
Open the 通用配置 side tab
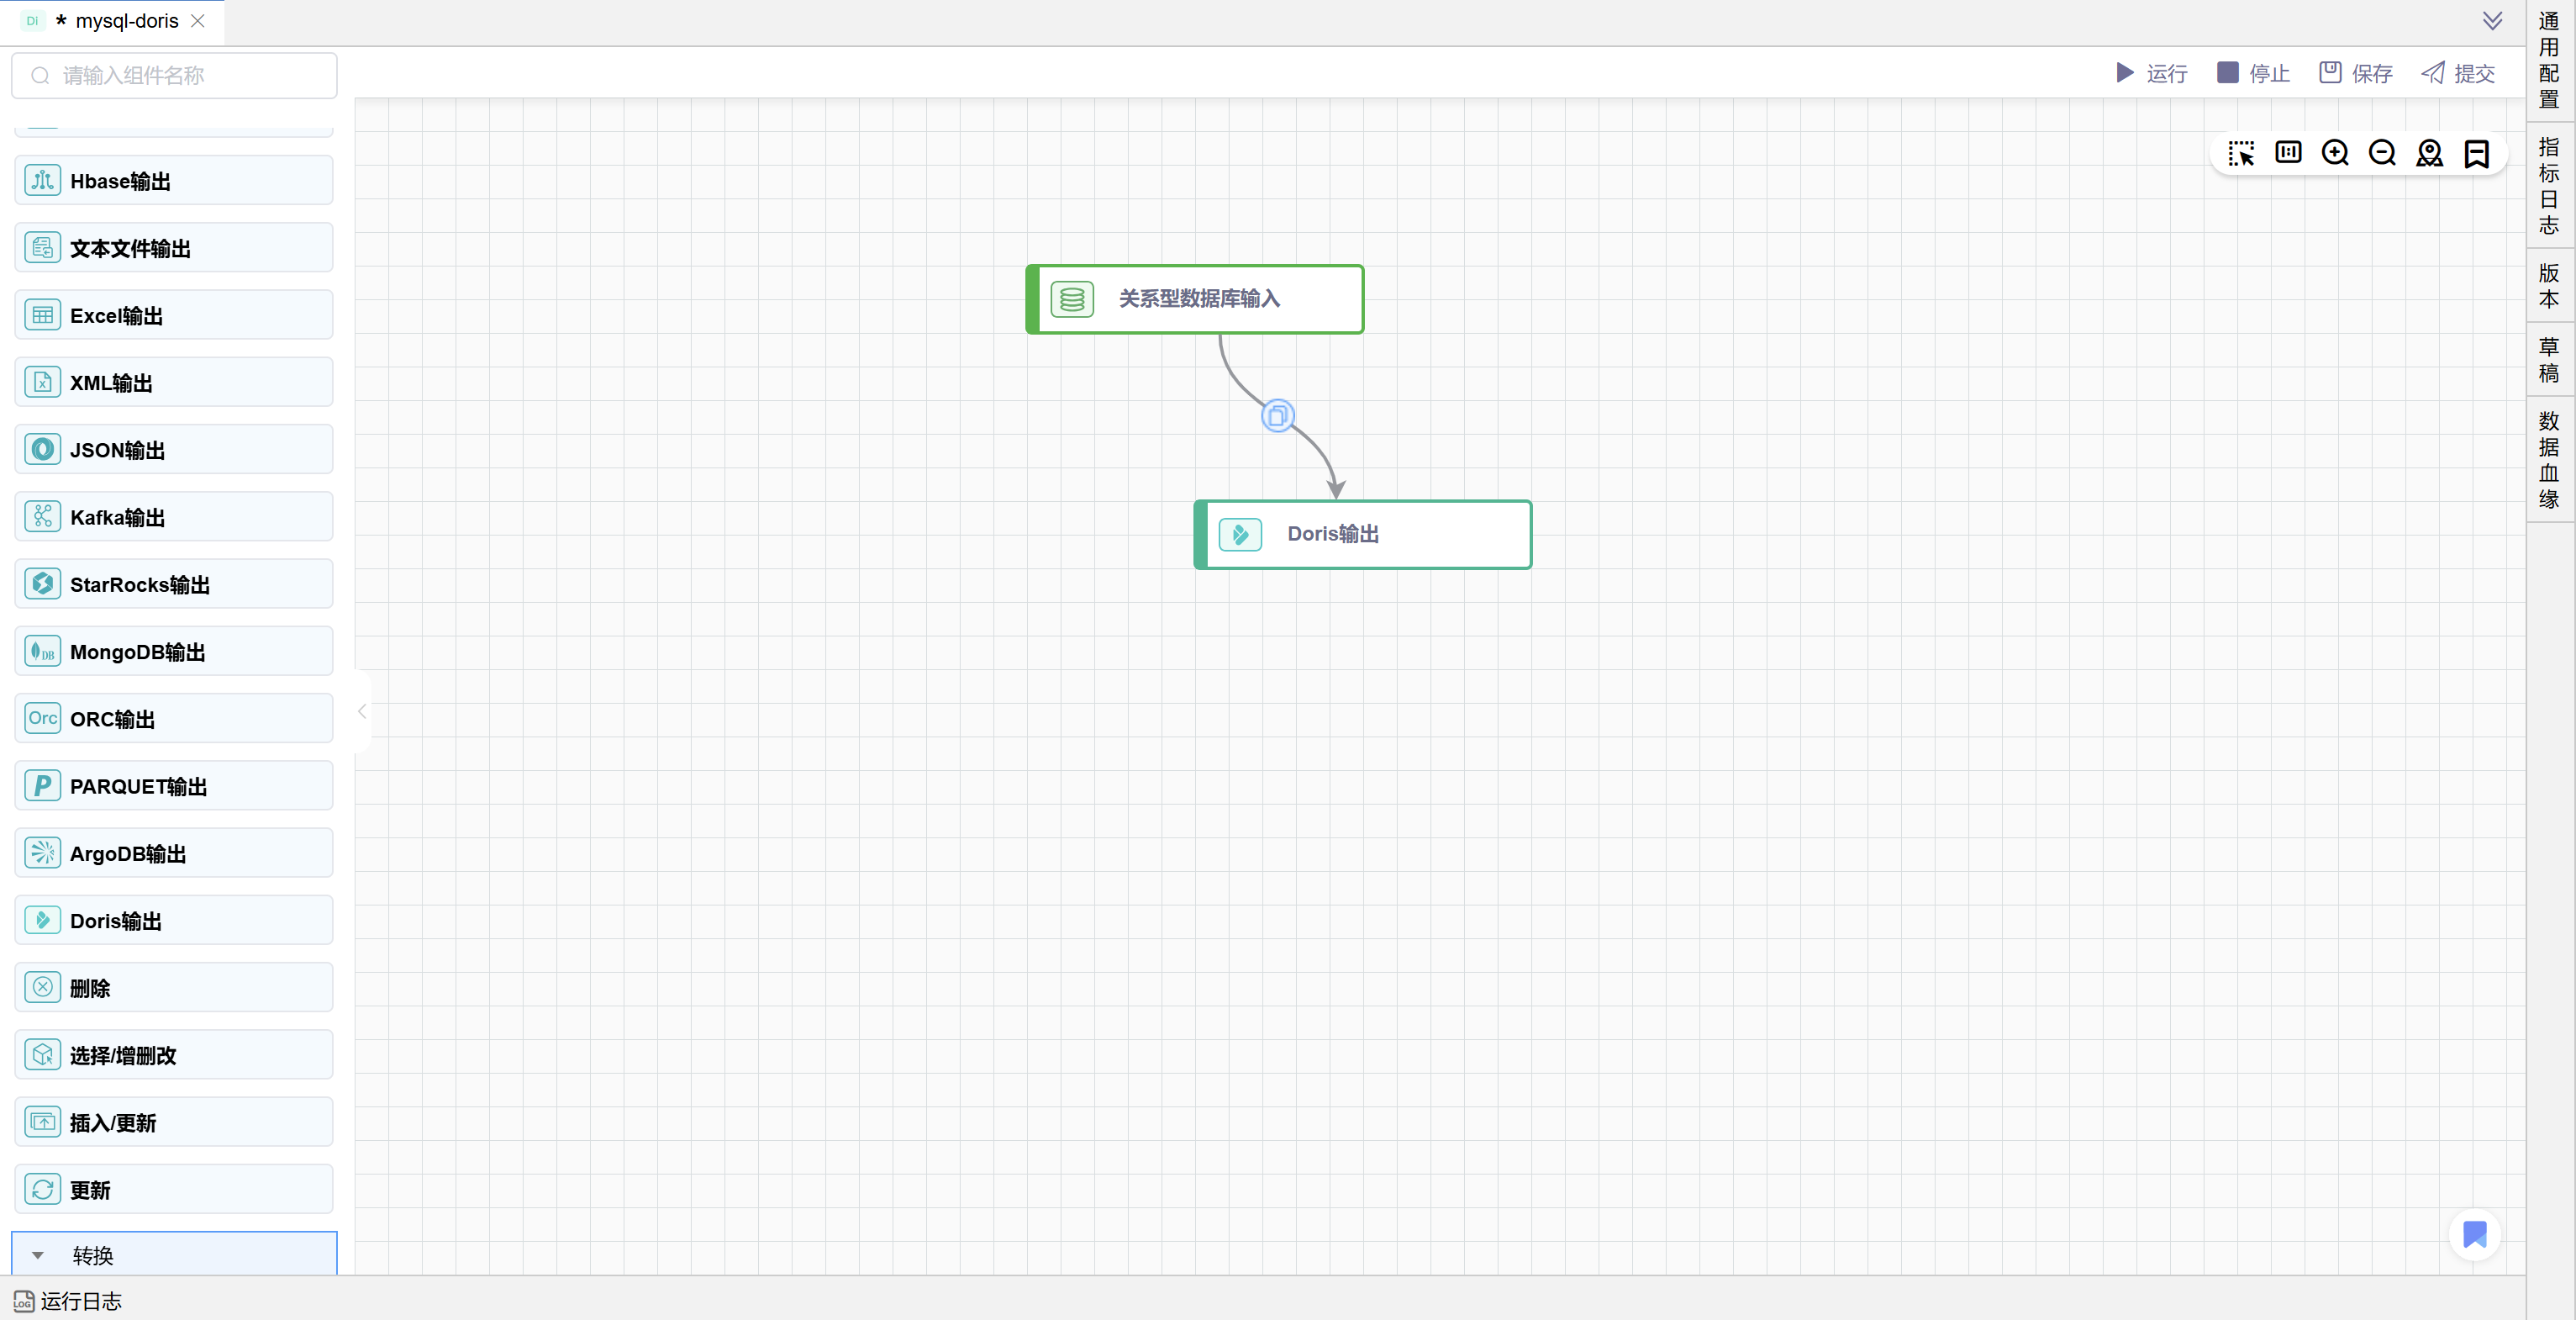coord(2549,60)
